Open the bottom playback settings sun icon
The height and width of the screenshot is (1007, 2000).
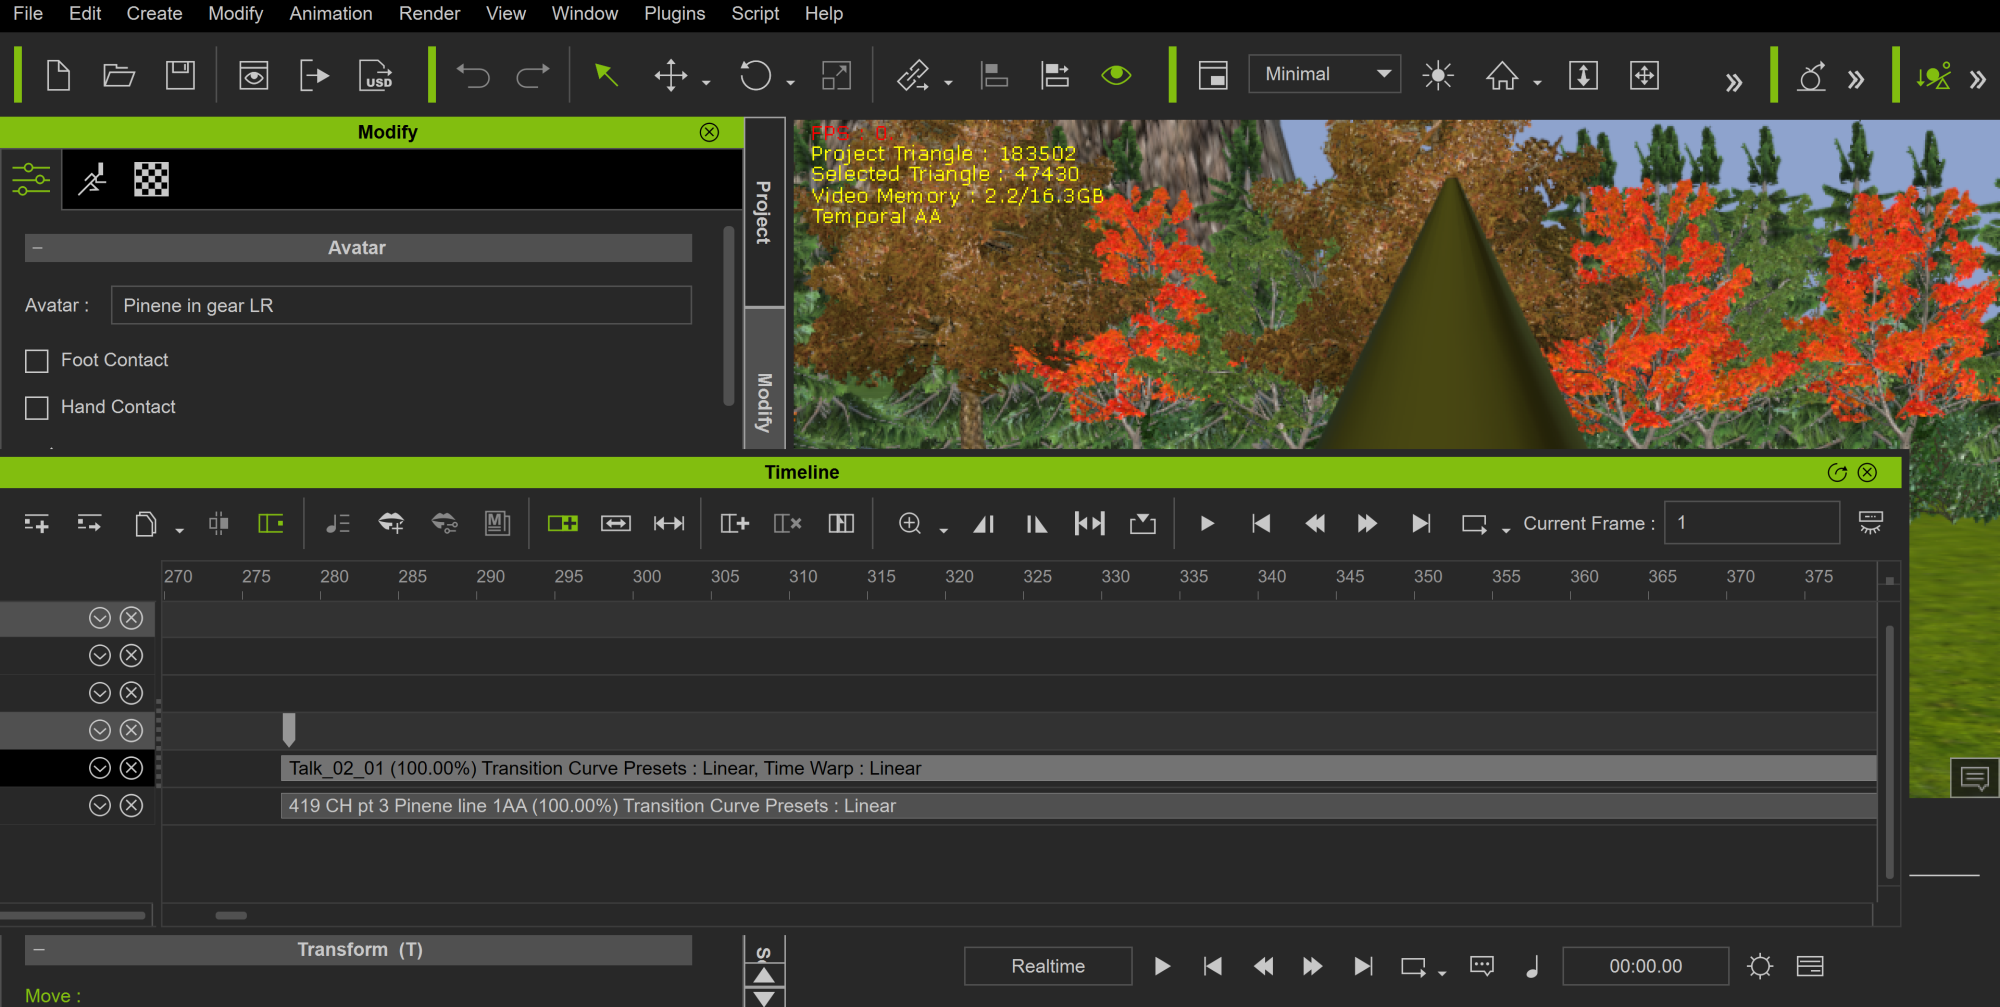(x=1760, y=966)
